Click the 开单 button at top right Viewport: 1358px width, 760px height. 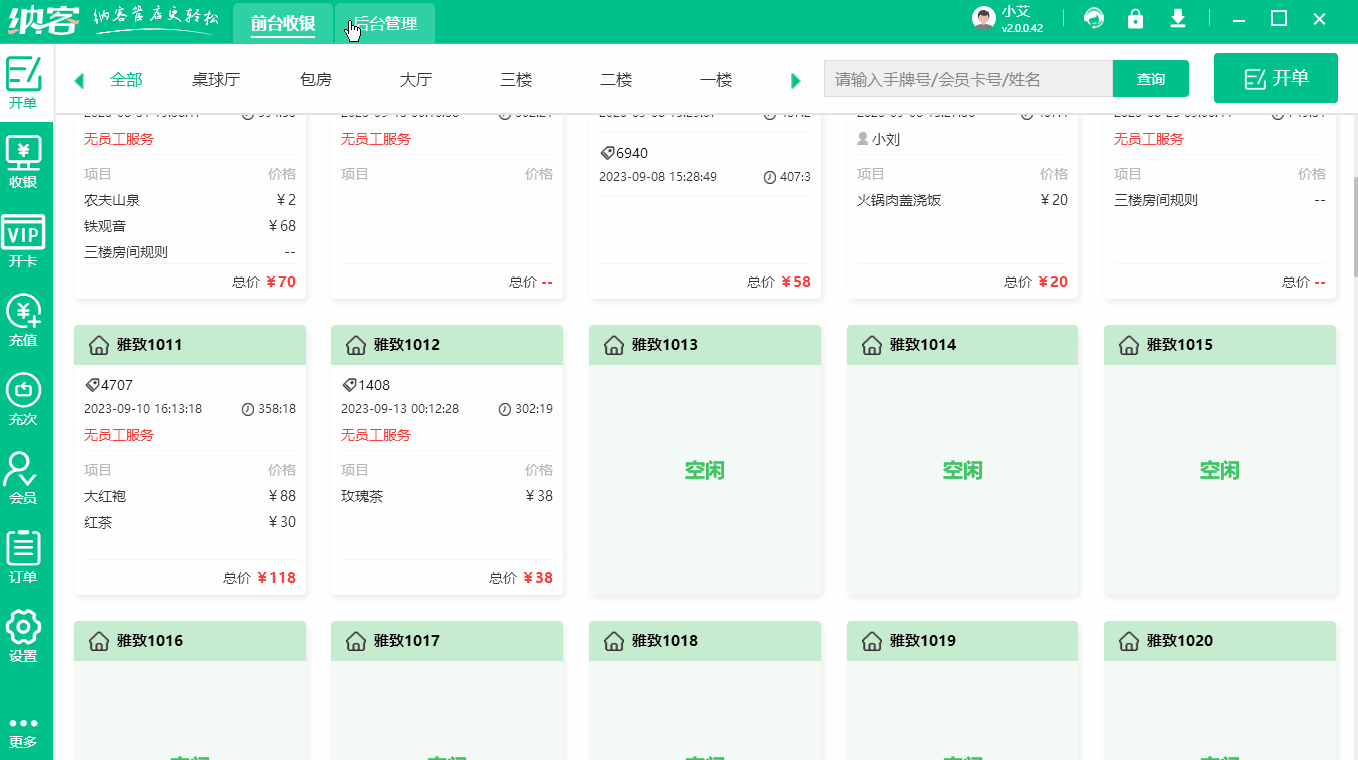click(x=1275, y=77)
